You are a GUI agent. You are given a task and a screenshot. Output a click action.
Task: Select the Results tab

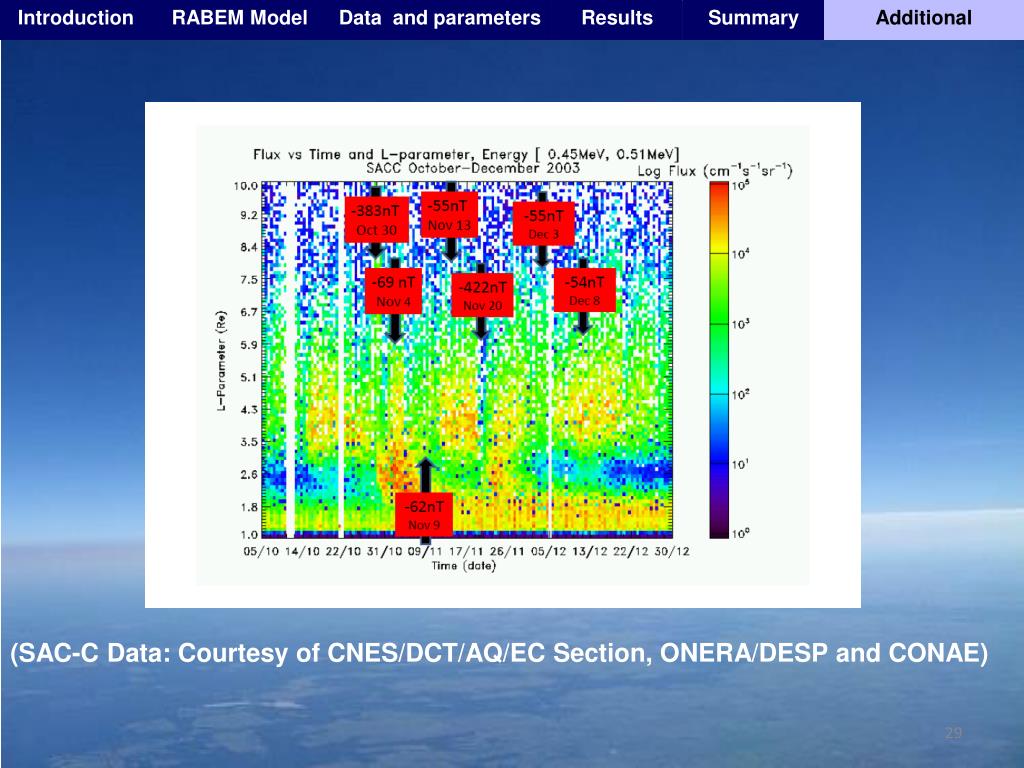617,18
